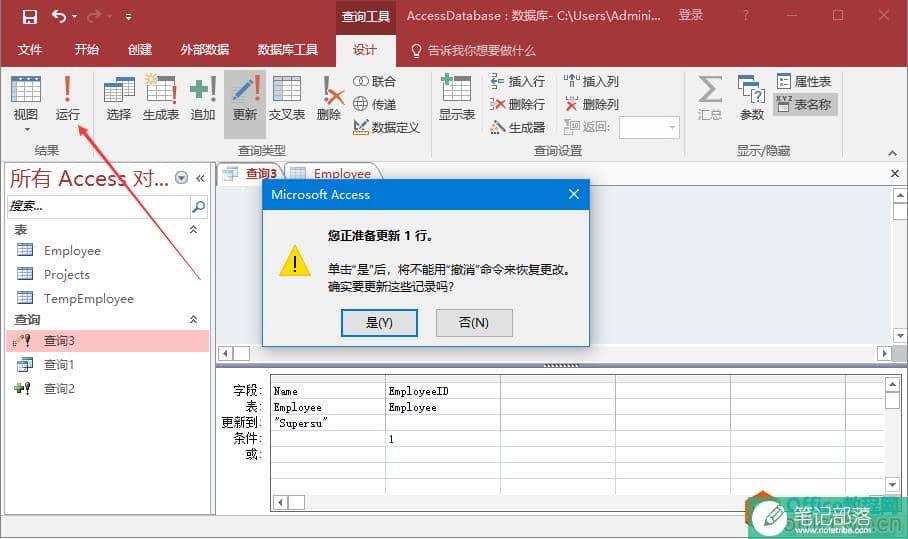
Task: Click the 传递 pass-through query option
Action: [375, 104]
